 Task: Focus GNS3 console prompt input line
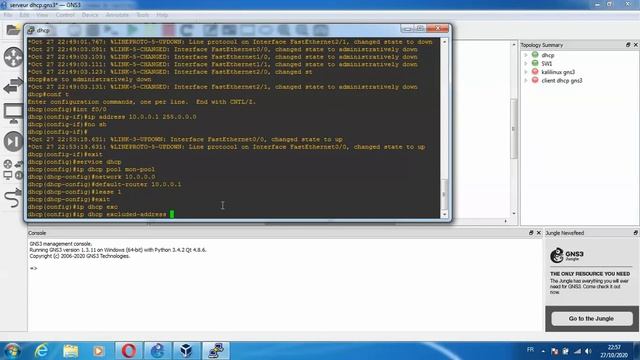(x=285, y=268)
